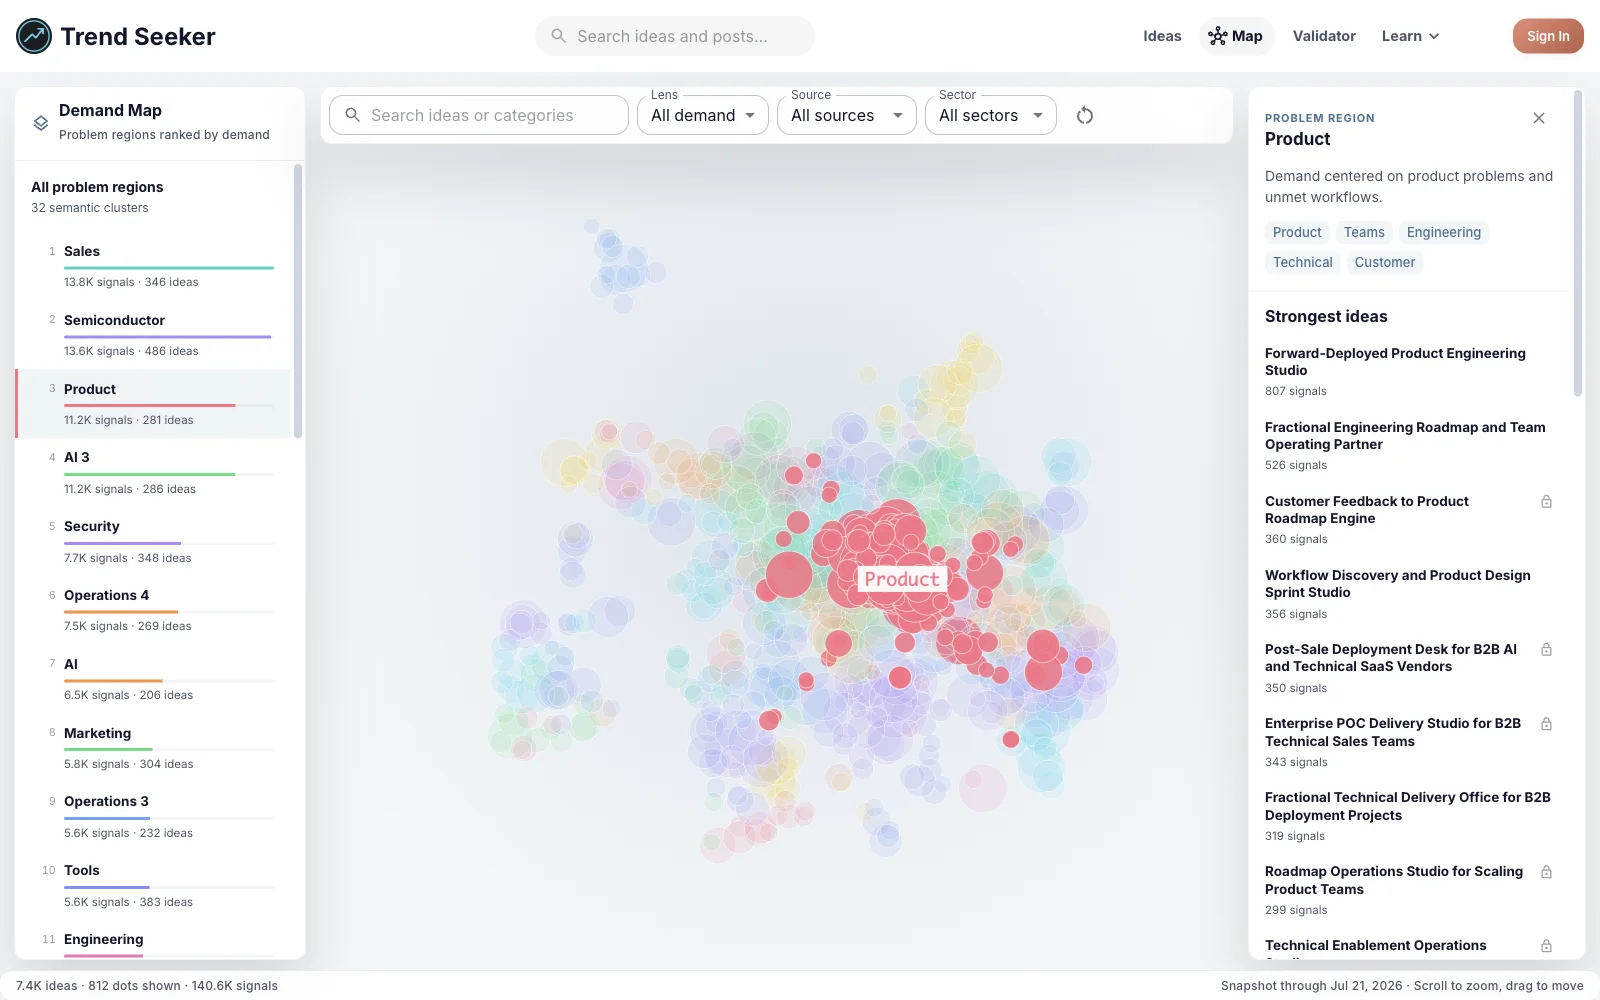
Task: Click the Snapshot through Jul 21, 2026 status text
Action: click(1311, 986)
